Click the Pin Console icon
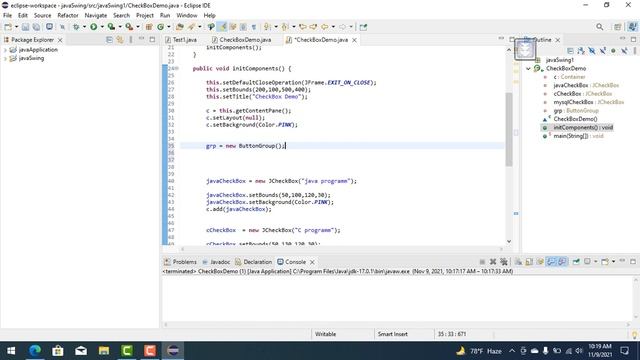The height and width of the screenshot is (360, 640). coord(576,262)
